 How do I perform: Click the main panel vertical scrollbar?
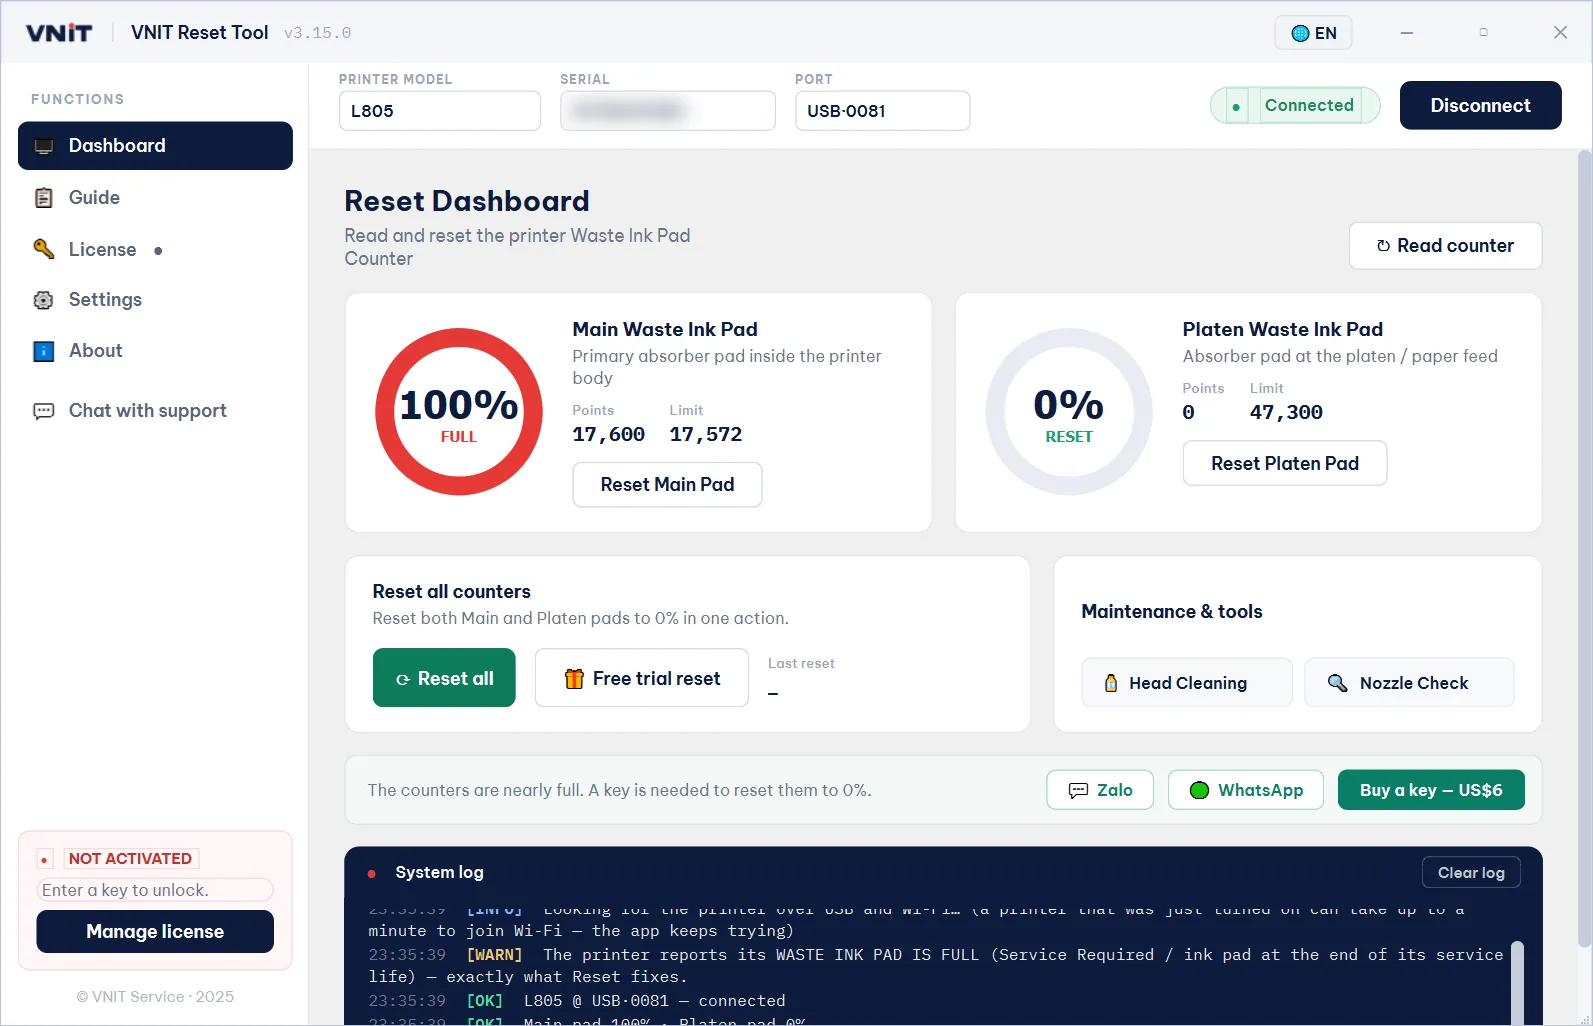1584,548
